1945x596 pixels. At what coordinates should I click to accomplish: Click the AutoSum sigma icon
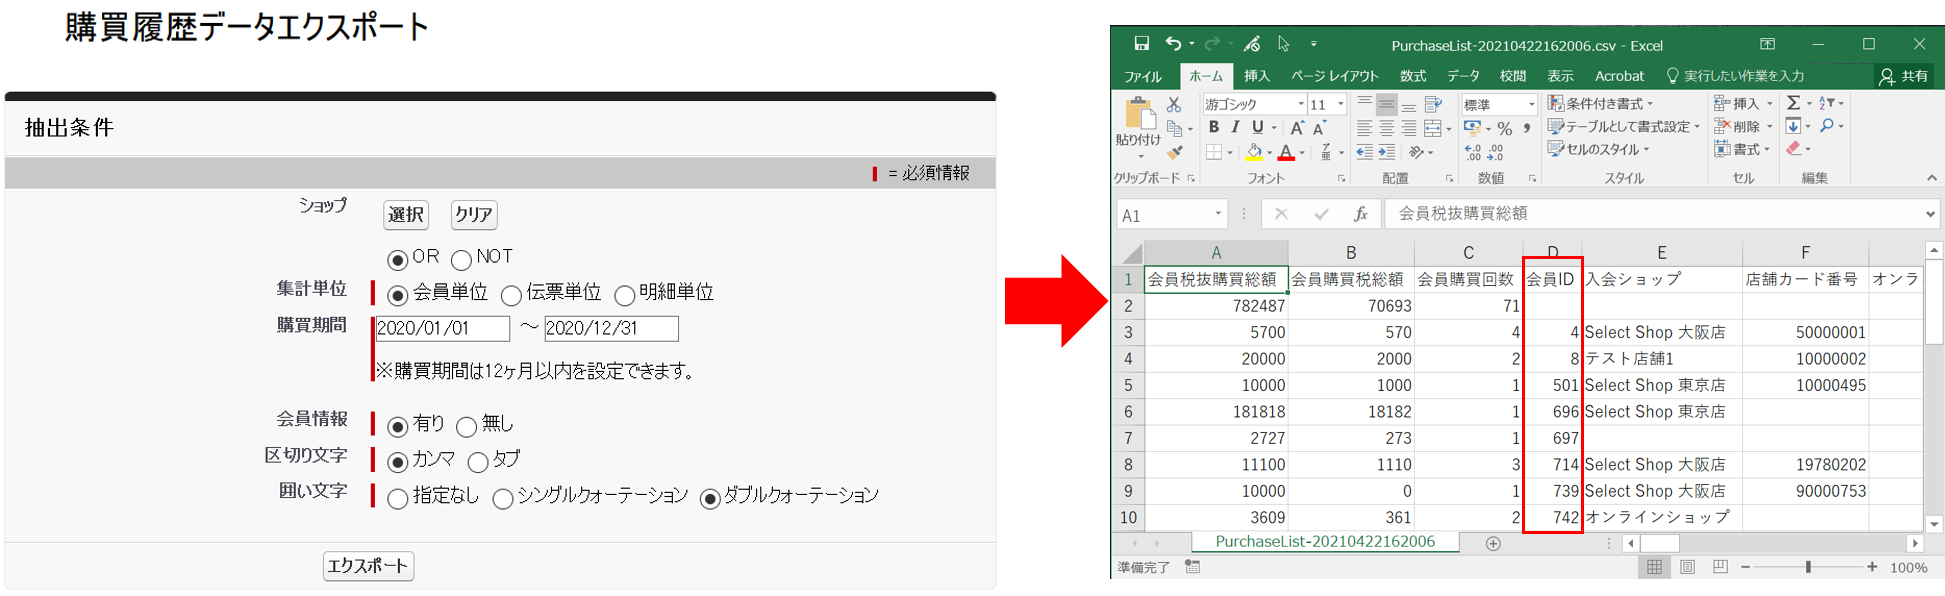pyautogui.click(x=1794, y=103)
